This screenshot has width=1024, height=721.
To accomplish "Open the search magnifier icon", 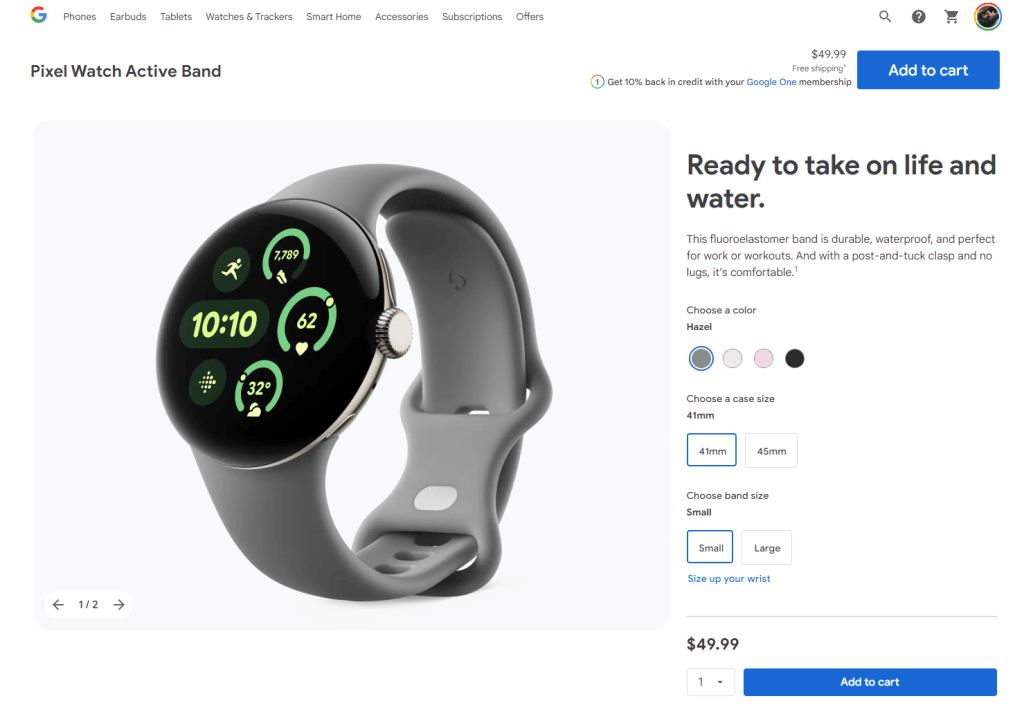I will point(885,16).
